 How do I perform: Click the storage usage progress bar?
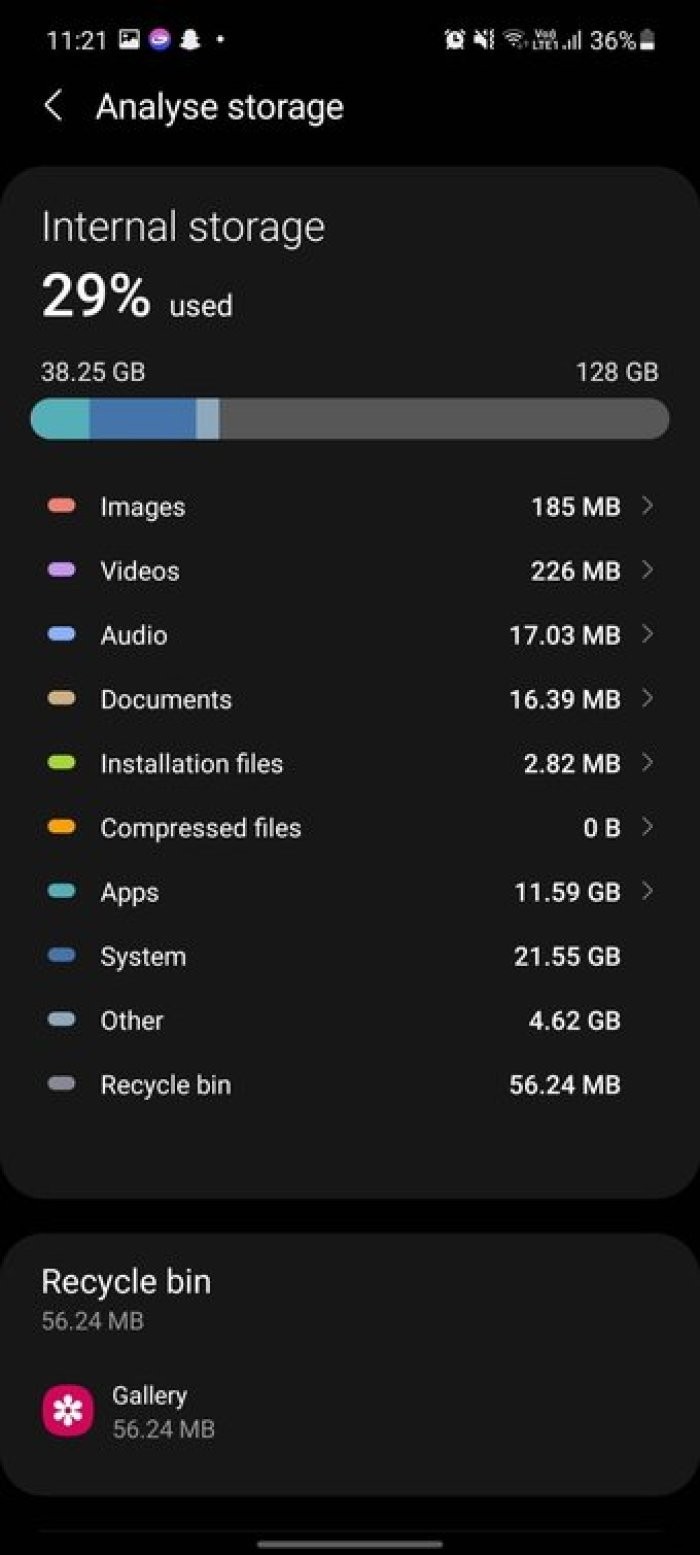pos(350,418)
